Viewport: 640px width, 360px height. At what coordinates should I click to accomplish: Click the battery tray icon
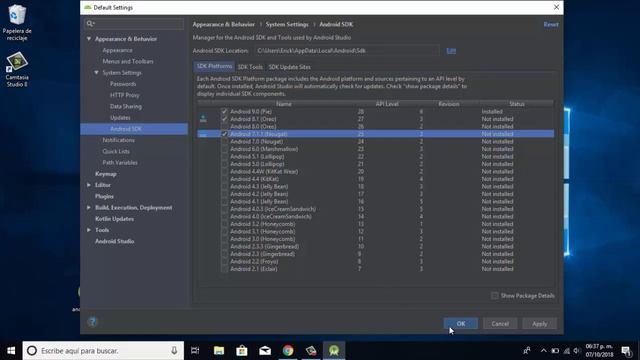click(555, 351)
